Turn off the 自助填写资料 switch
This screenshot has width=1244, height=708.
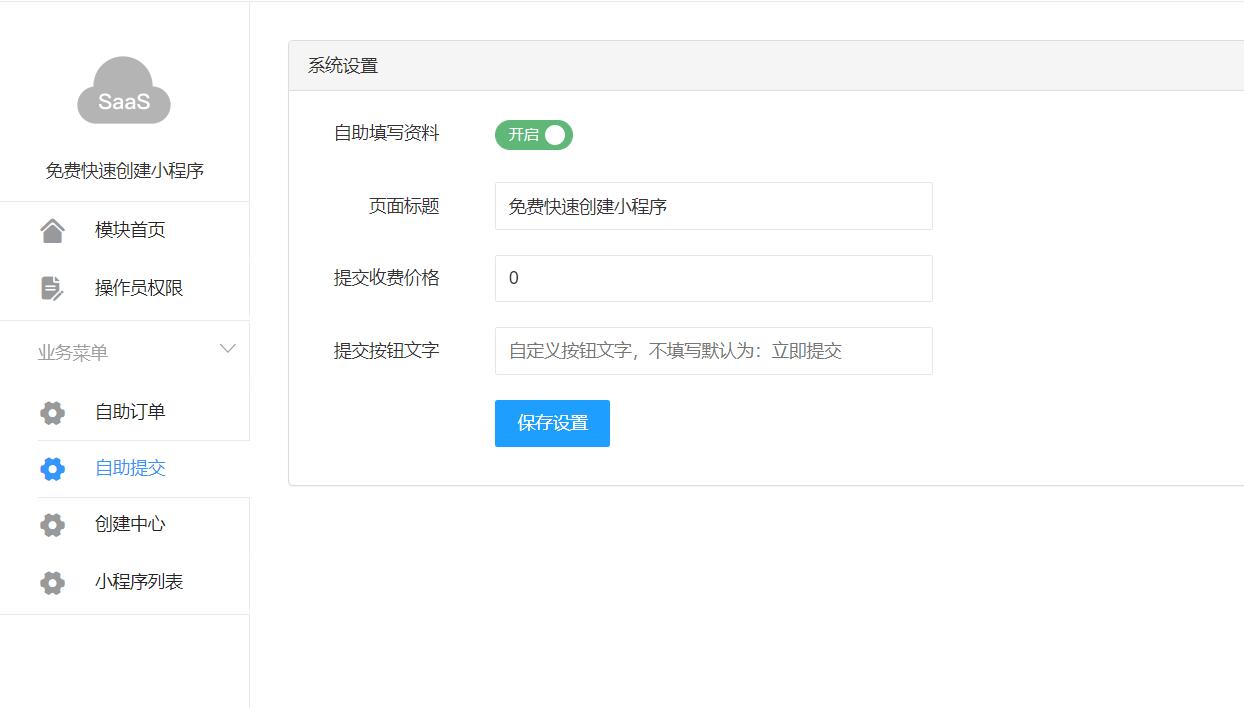[x=533, y=135]
